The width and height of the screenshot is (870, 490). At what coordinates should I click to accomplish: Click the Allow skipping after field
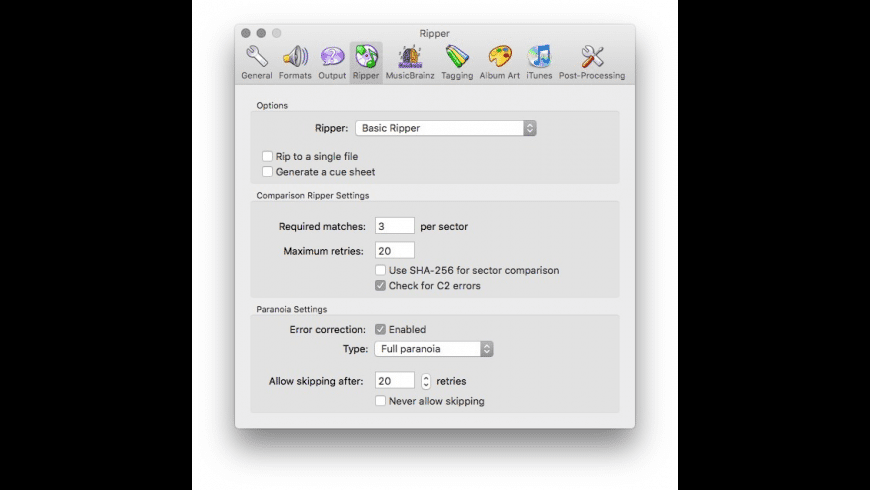coord(394,381)
